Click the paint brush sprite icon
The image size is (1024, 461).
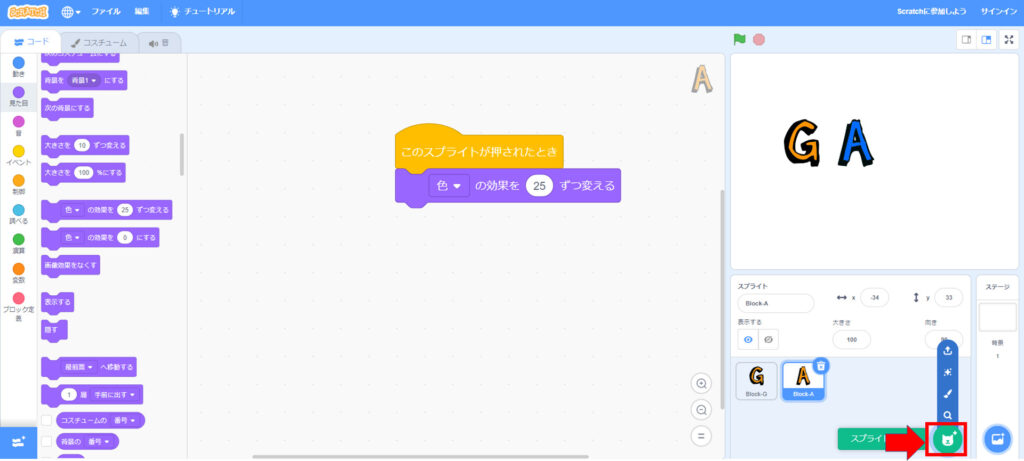[948, 394]
